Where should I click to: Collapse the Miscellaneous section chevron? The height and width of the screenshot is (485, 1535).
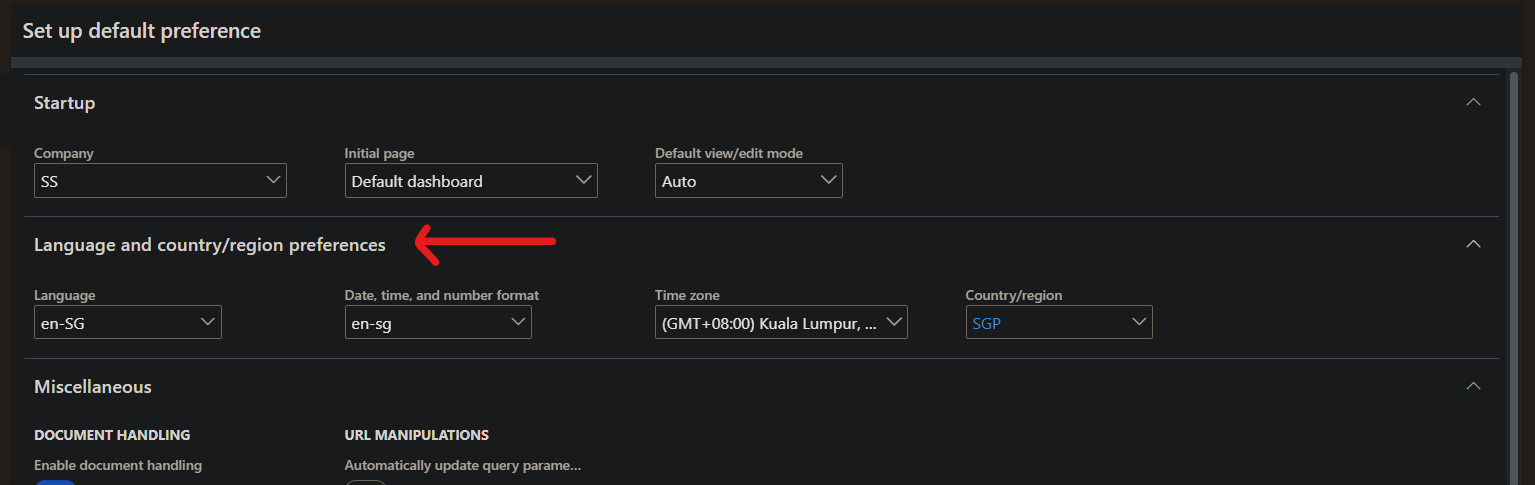pos(1472,386)
